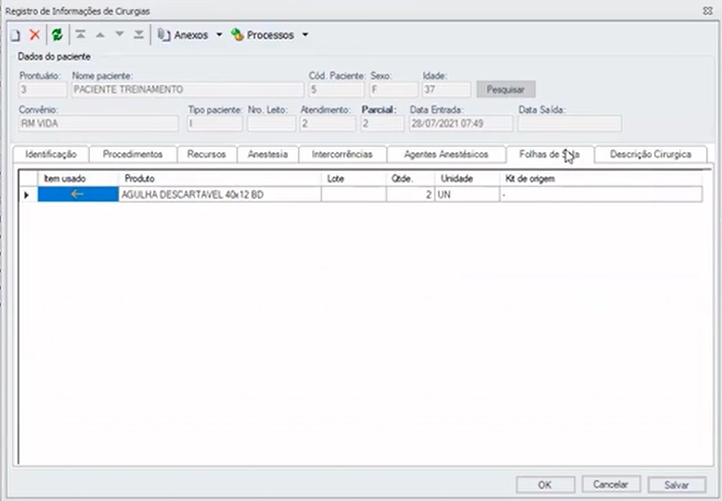Click the Sexo field
The width and height of the screenshot is (722, 501).
coord(394,89)
